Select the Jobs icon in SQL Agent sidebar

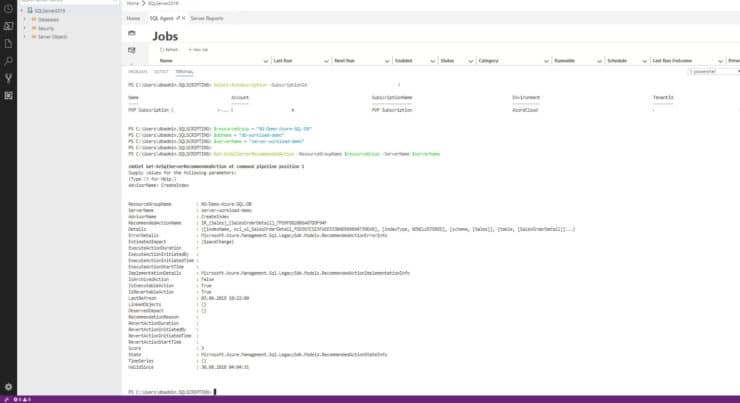coord(132,33)
